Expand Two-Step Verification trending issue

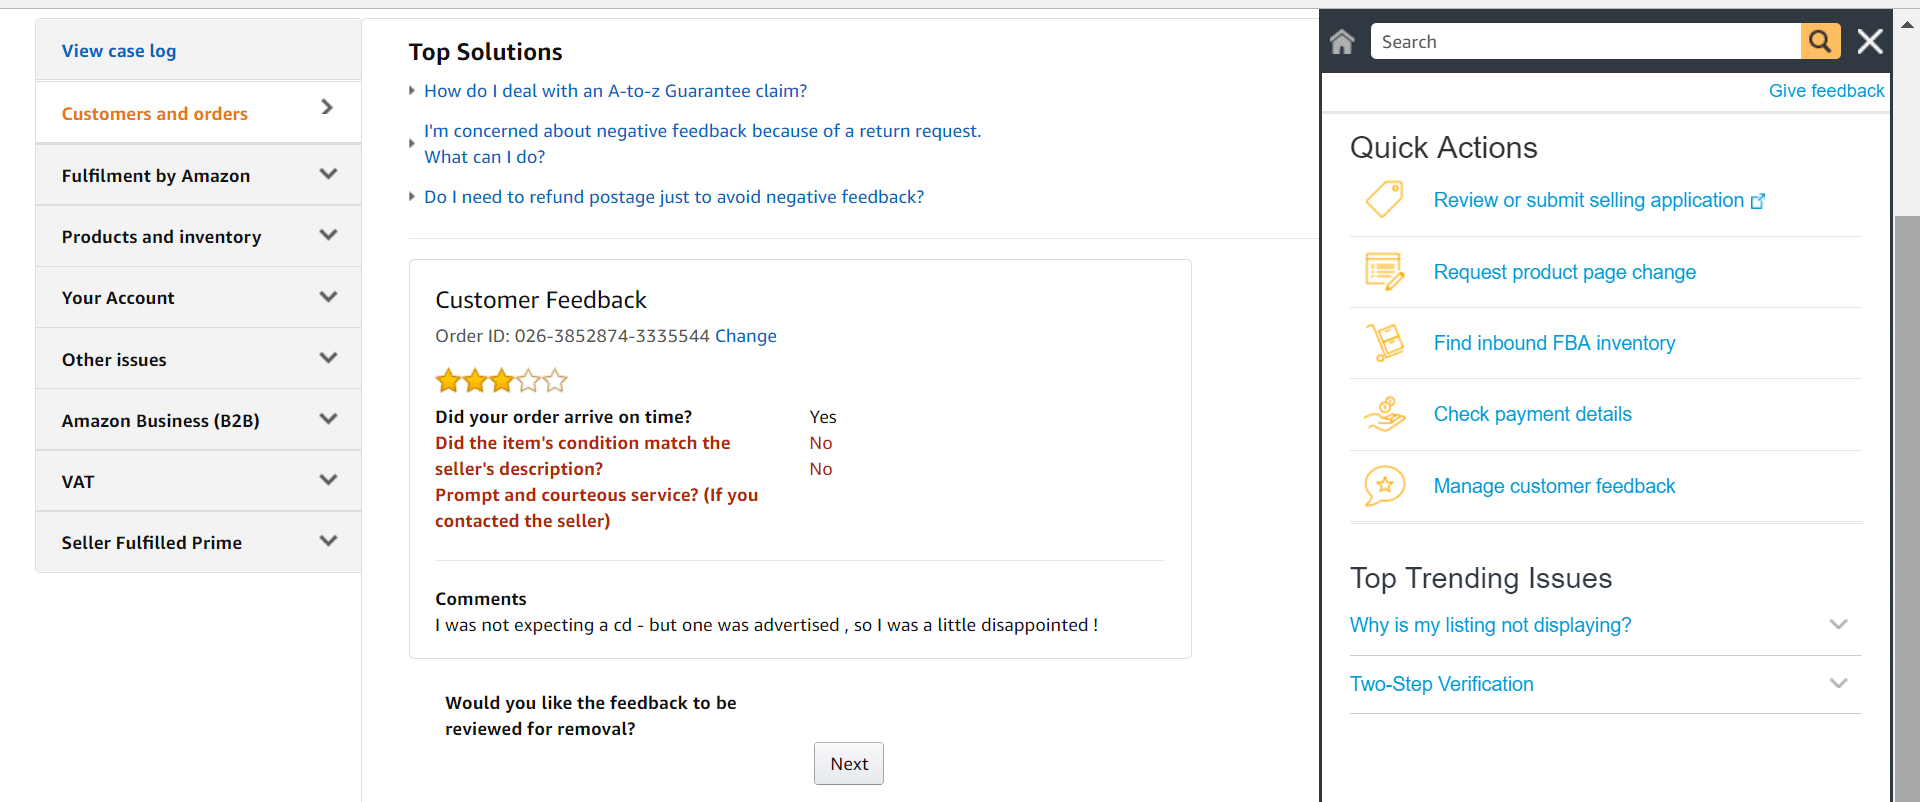(x=1837, y=684)
